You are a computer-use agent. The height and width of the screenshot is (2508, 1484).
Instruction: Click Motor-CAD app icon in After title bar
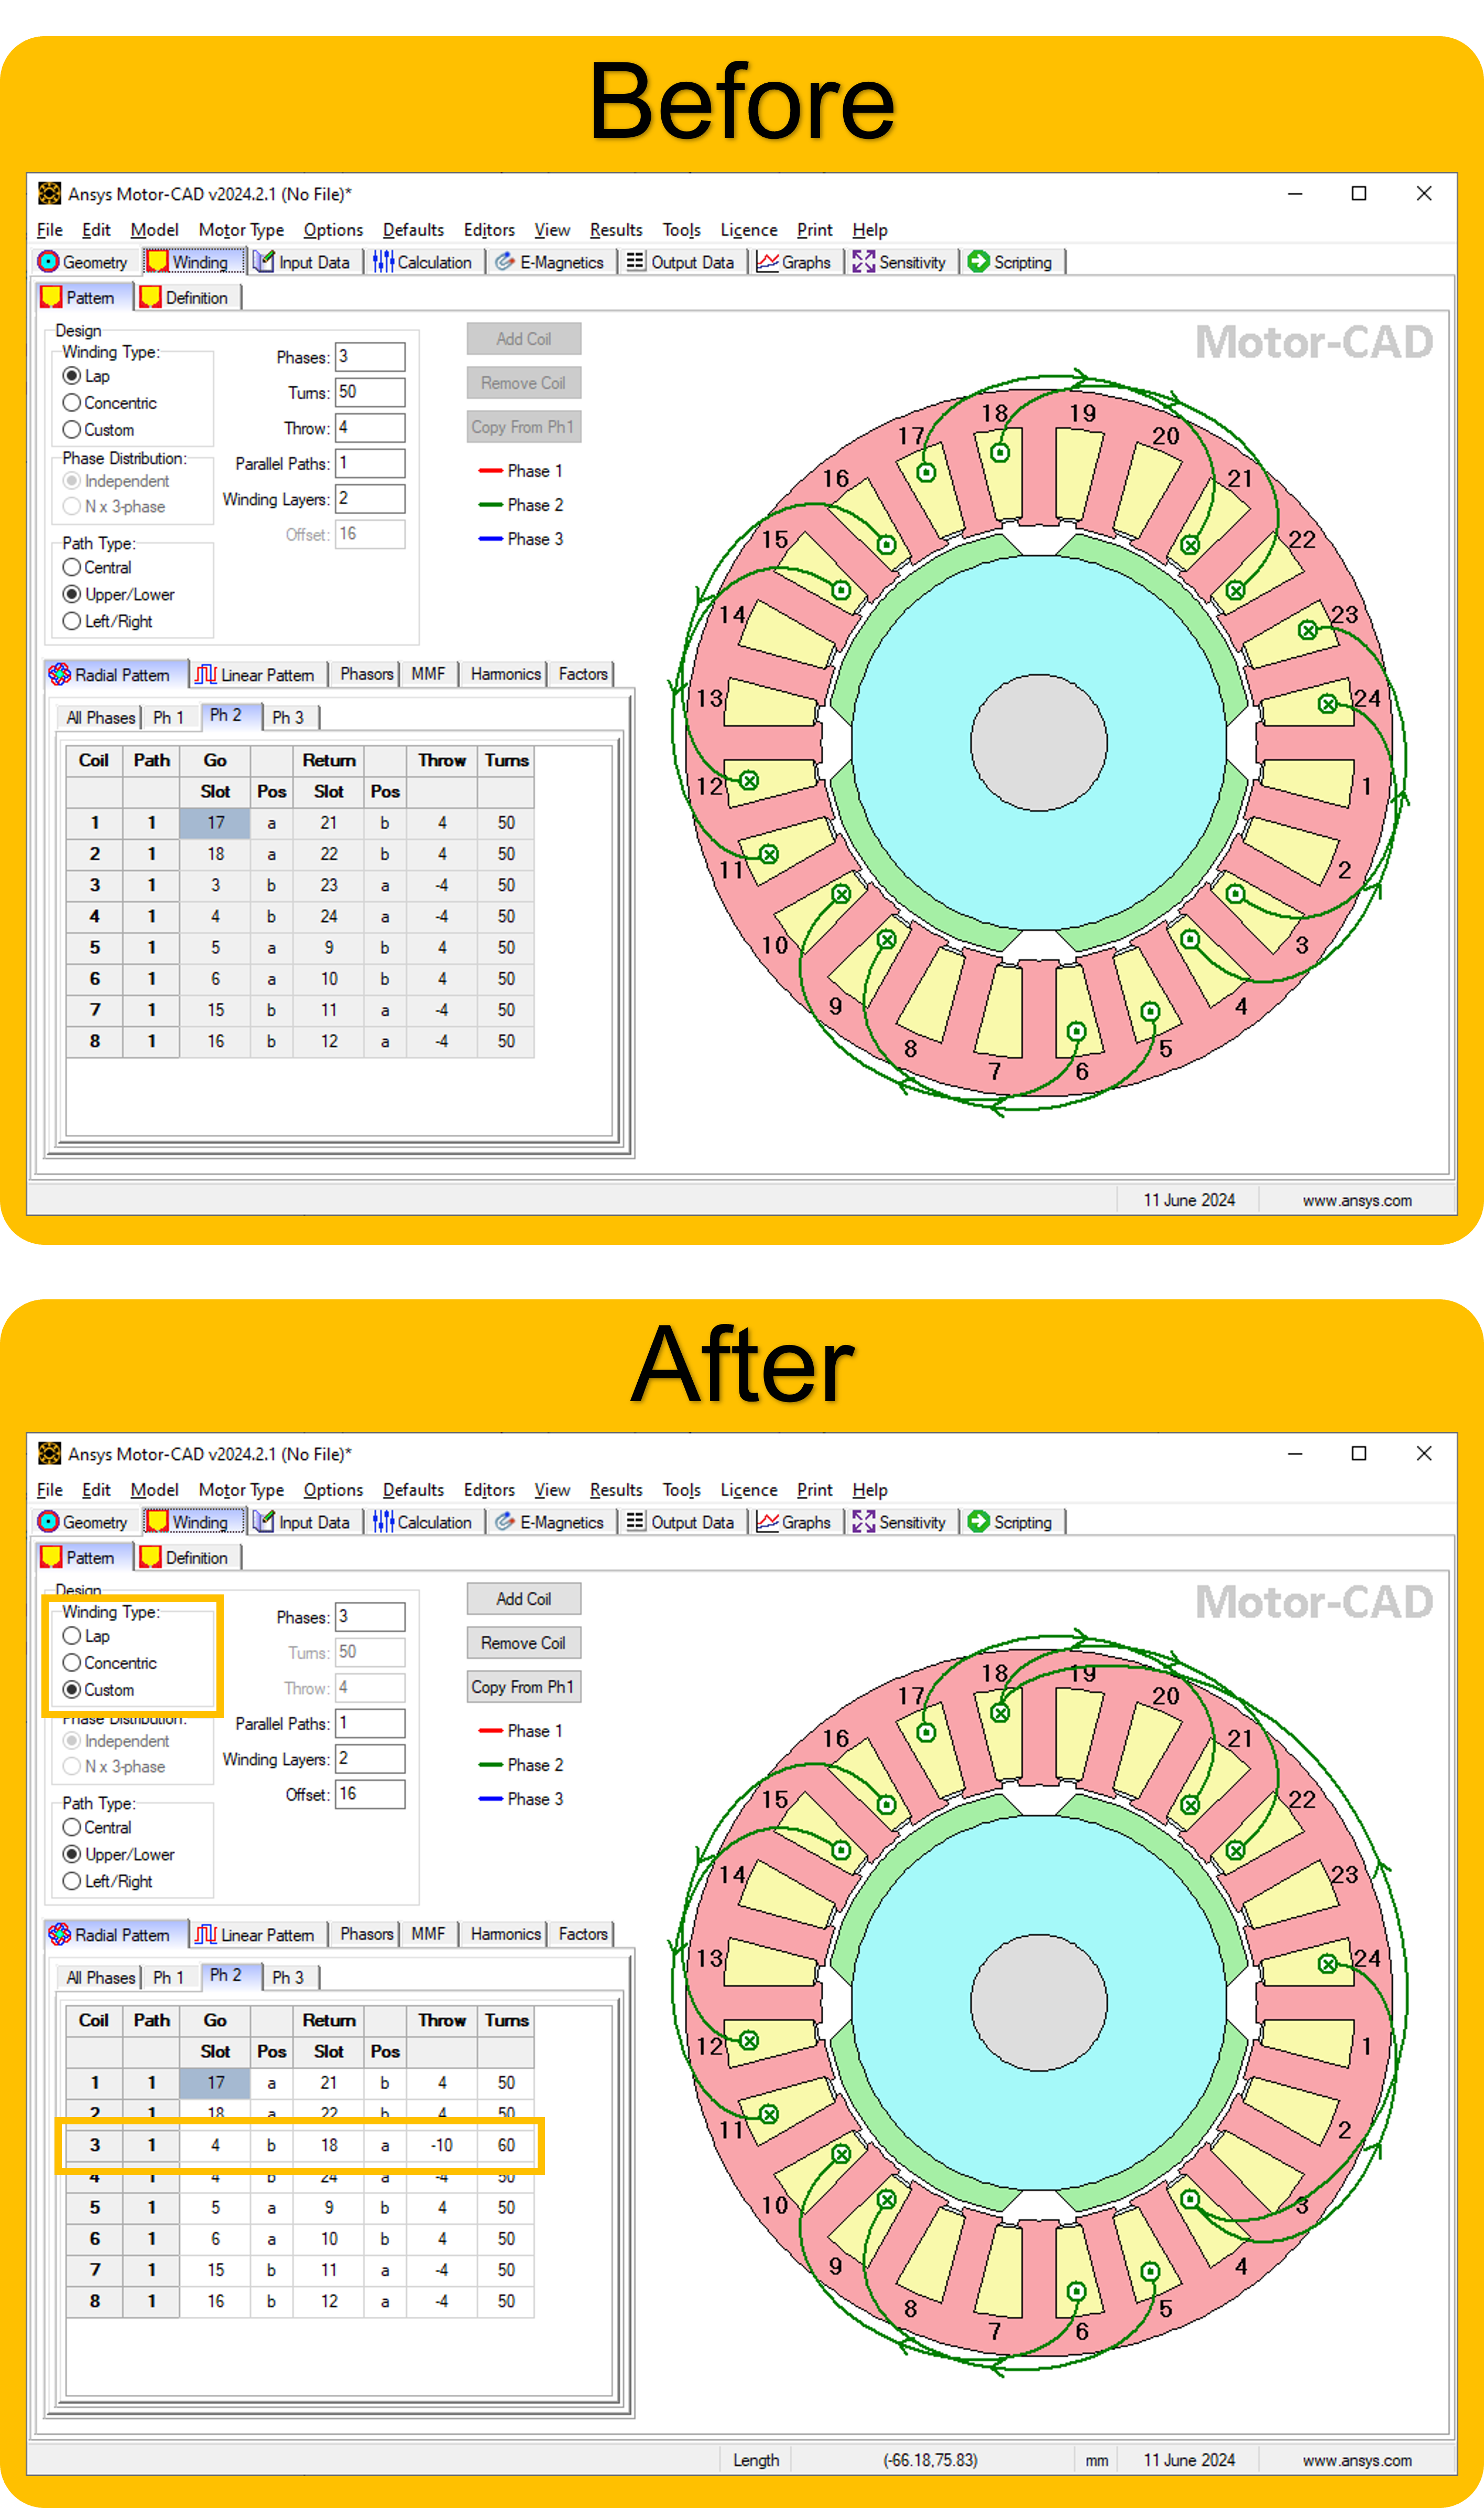point(49,1453)
